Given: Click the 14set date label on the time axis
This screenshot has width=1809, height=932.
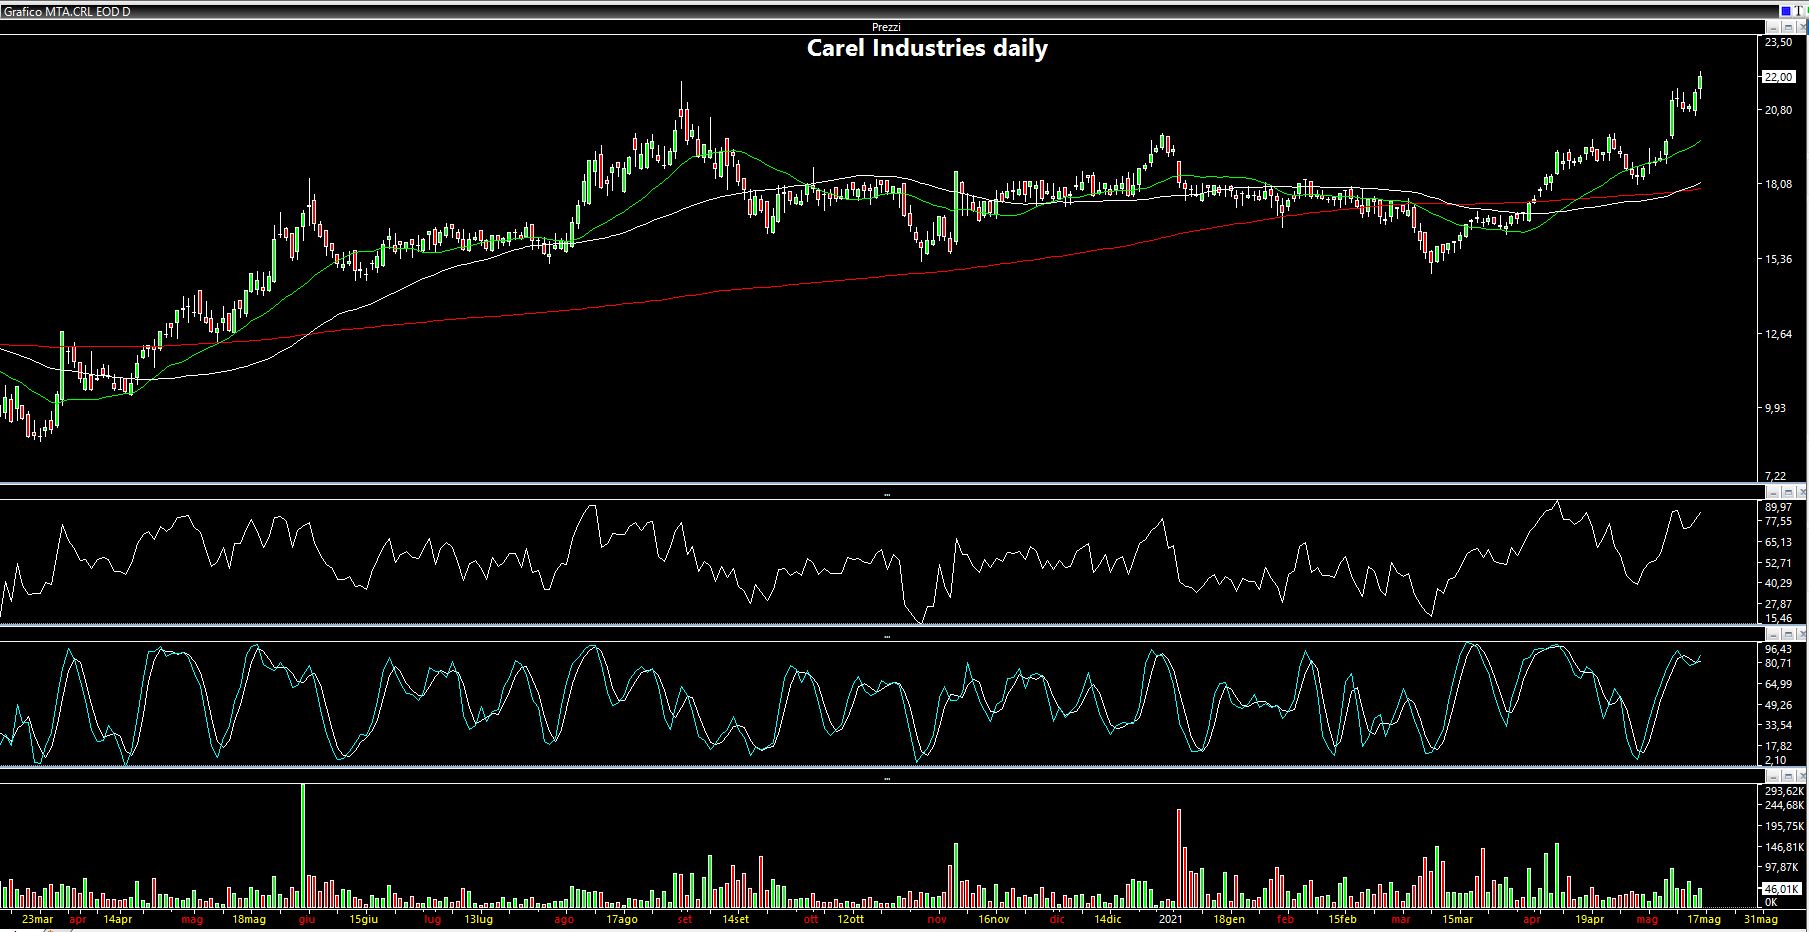Looking at the screenshot, I should tap(735, 919).
